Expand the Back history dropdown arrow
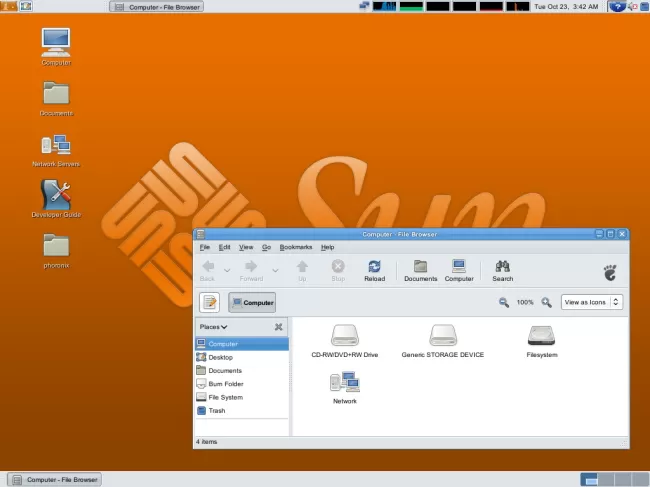Viewport: 650px width, 487px height. tap(227, 269)
